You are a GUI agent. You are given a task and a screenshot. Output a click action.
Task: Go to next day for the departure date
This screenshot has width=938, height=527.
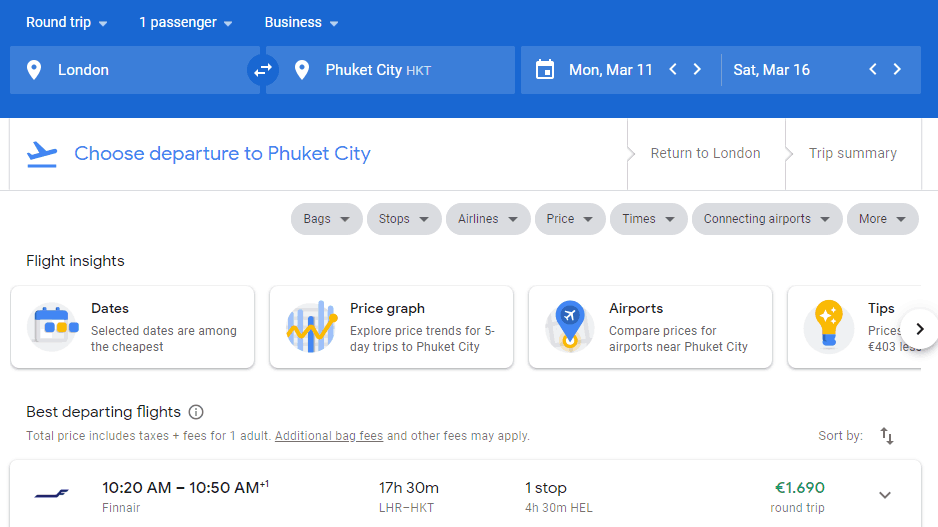(697, 70)
